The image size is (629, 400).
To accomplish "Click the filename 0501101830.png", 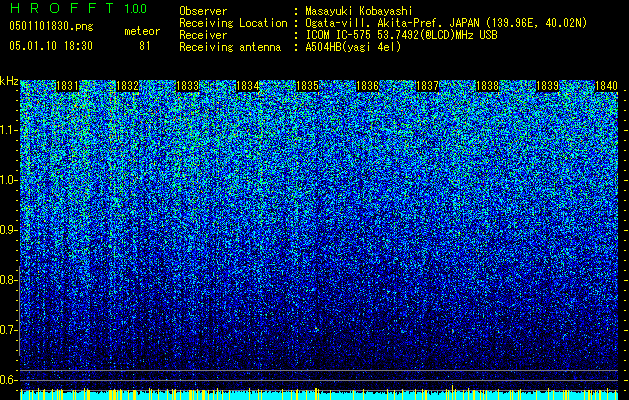I will pyautogui.click(x=51, y=26).
